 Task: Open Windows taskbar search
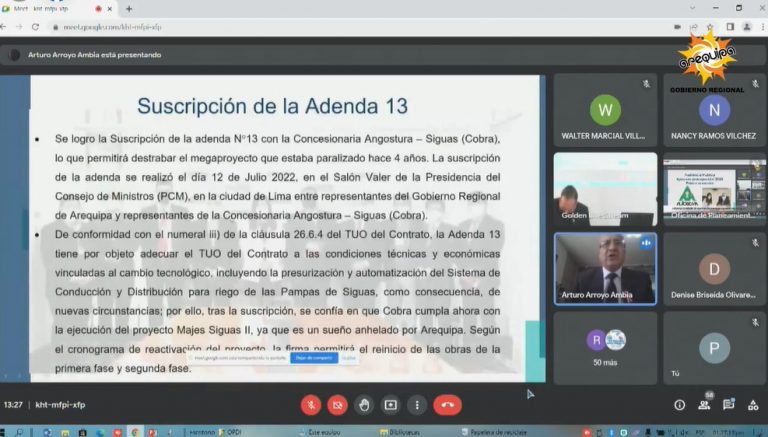[20, 432]
